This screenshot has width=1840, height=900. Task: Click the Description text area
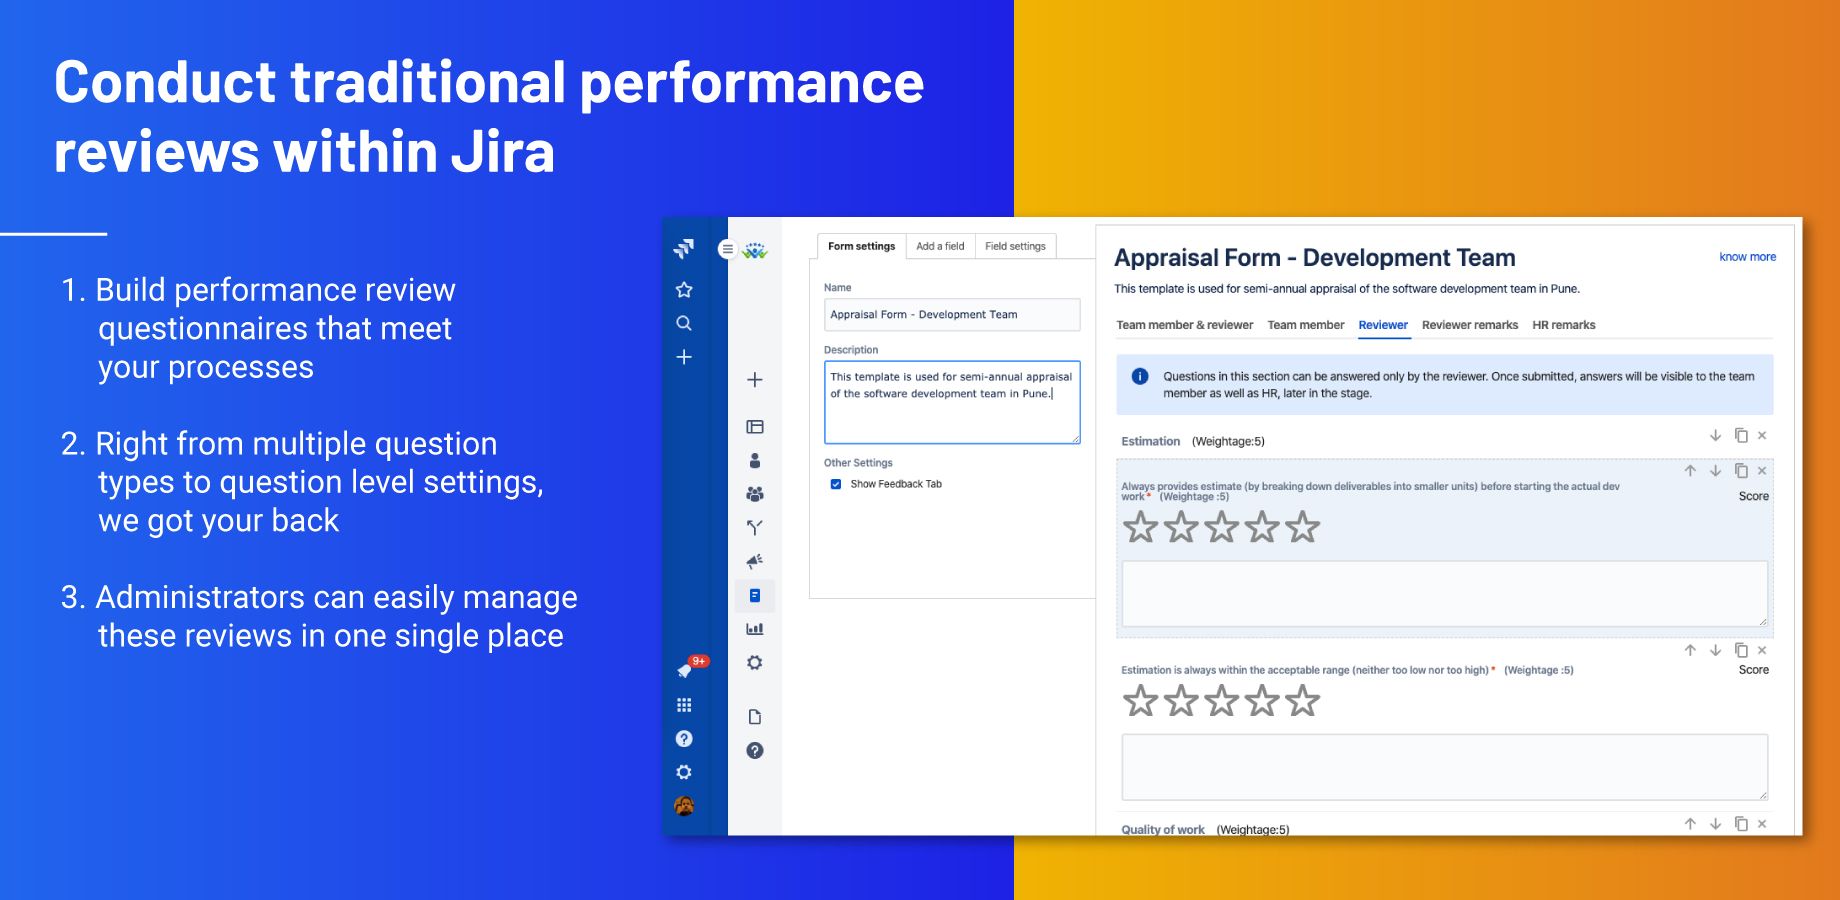[x=952, y=402]
